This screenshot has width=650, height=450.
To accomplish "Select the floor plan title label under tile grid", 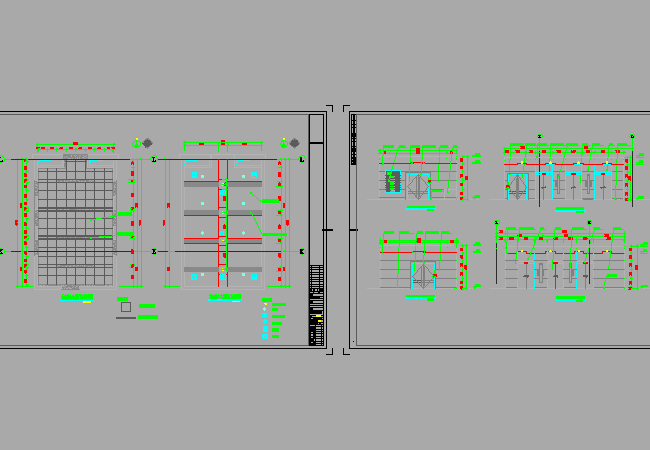I will pos(76,297).
